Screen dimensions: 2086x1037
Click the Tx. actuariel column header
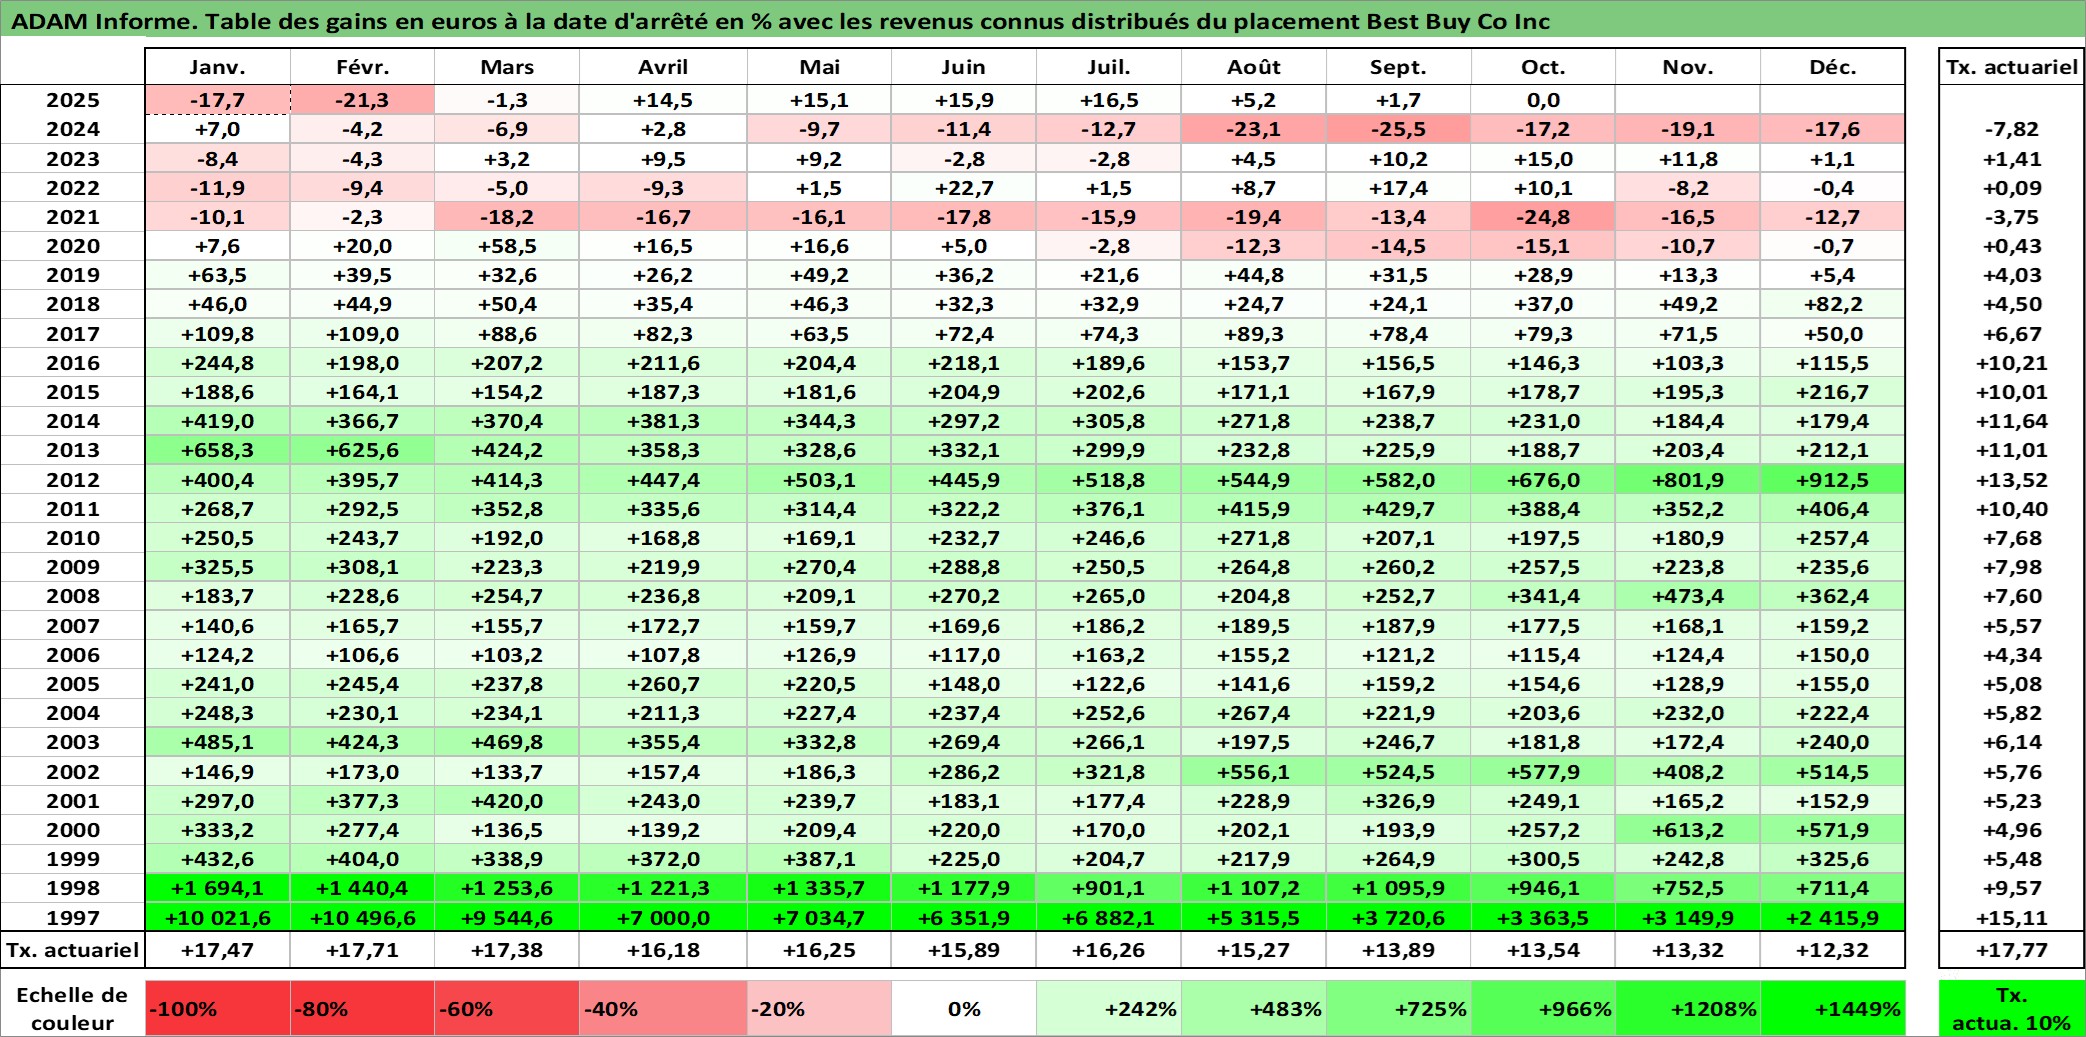coord(2012,67)
